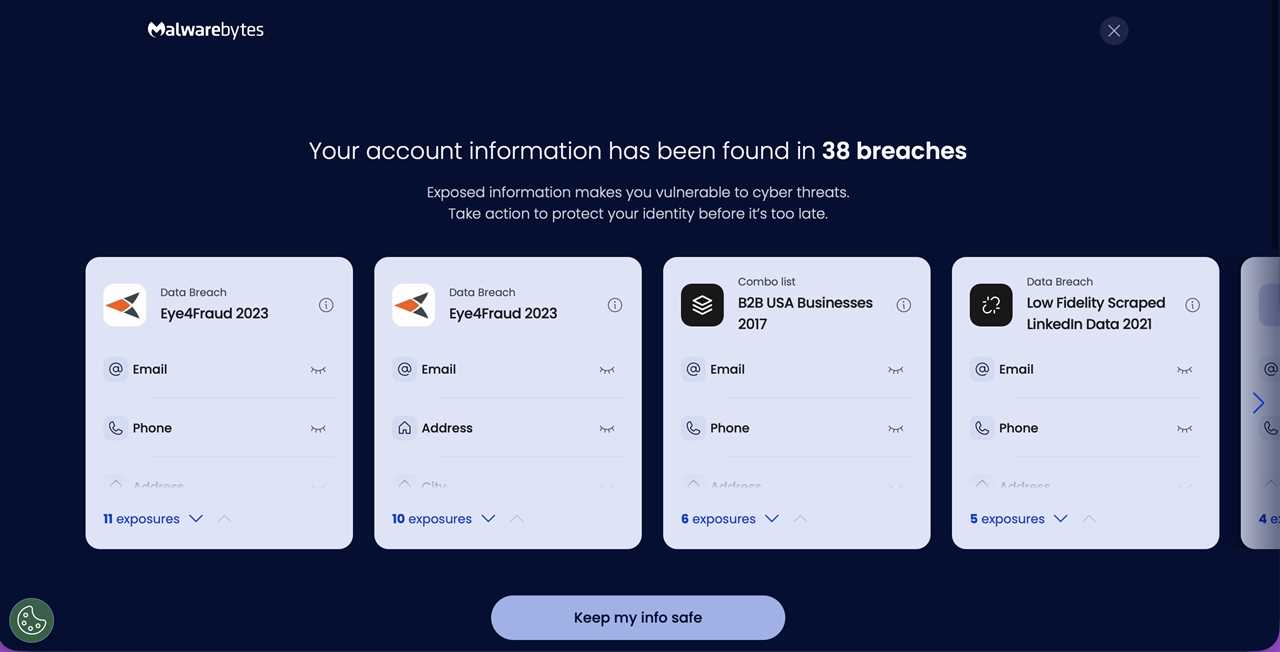The image size is (1280, 652).
Task: Click the phone icon on the Eye4Fraud card
Action: point(115,428)
